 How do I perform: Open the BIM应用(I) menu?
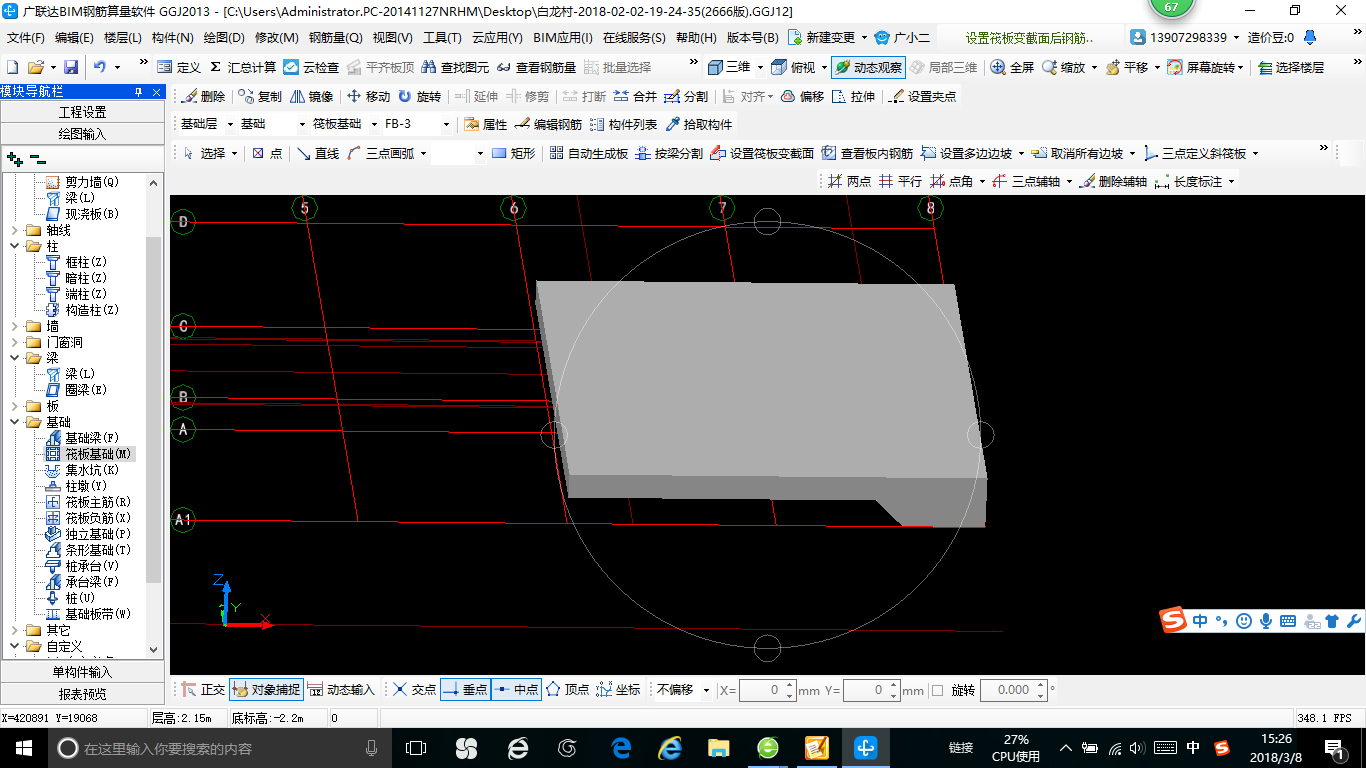point(563,38)
